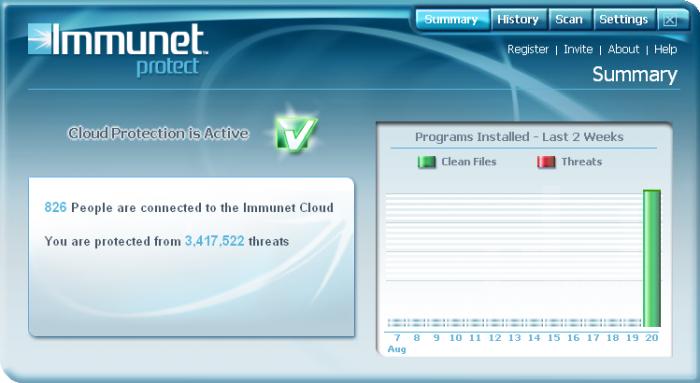Open the About link
The image size is (700, 383).
click(623, 49)
